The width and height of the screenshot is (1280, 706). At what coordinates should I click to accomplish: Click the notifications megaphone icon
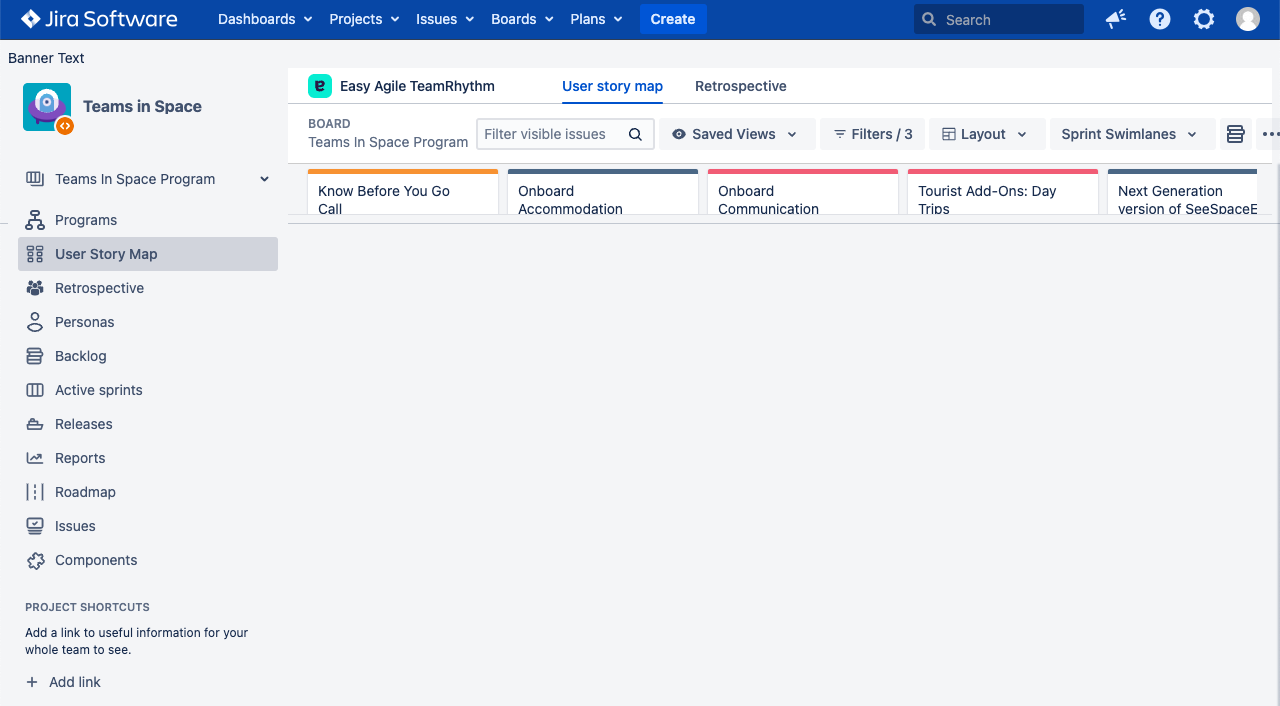tap(1116, 19)
